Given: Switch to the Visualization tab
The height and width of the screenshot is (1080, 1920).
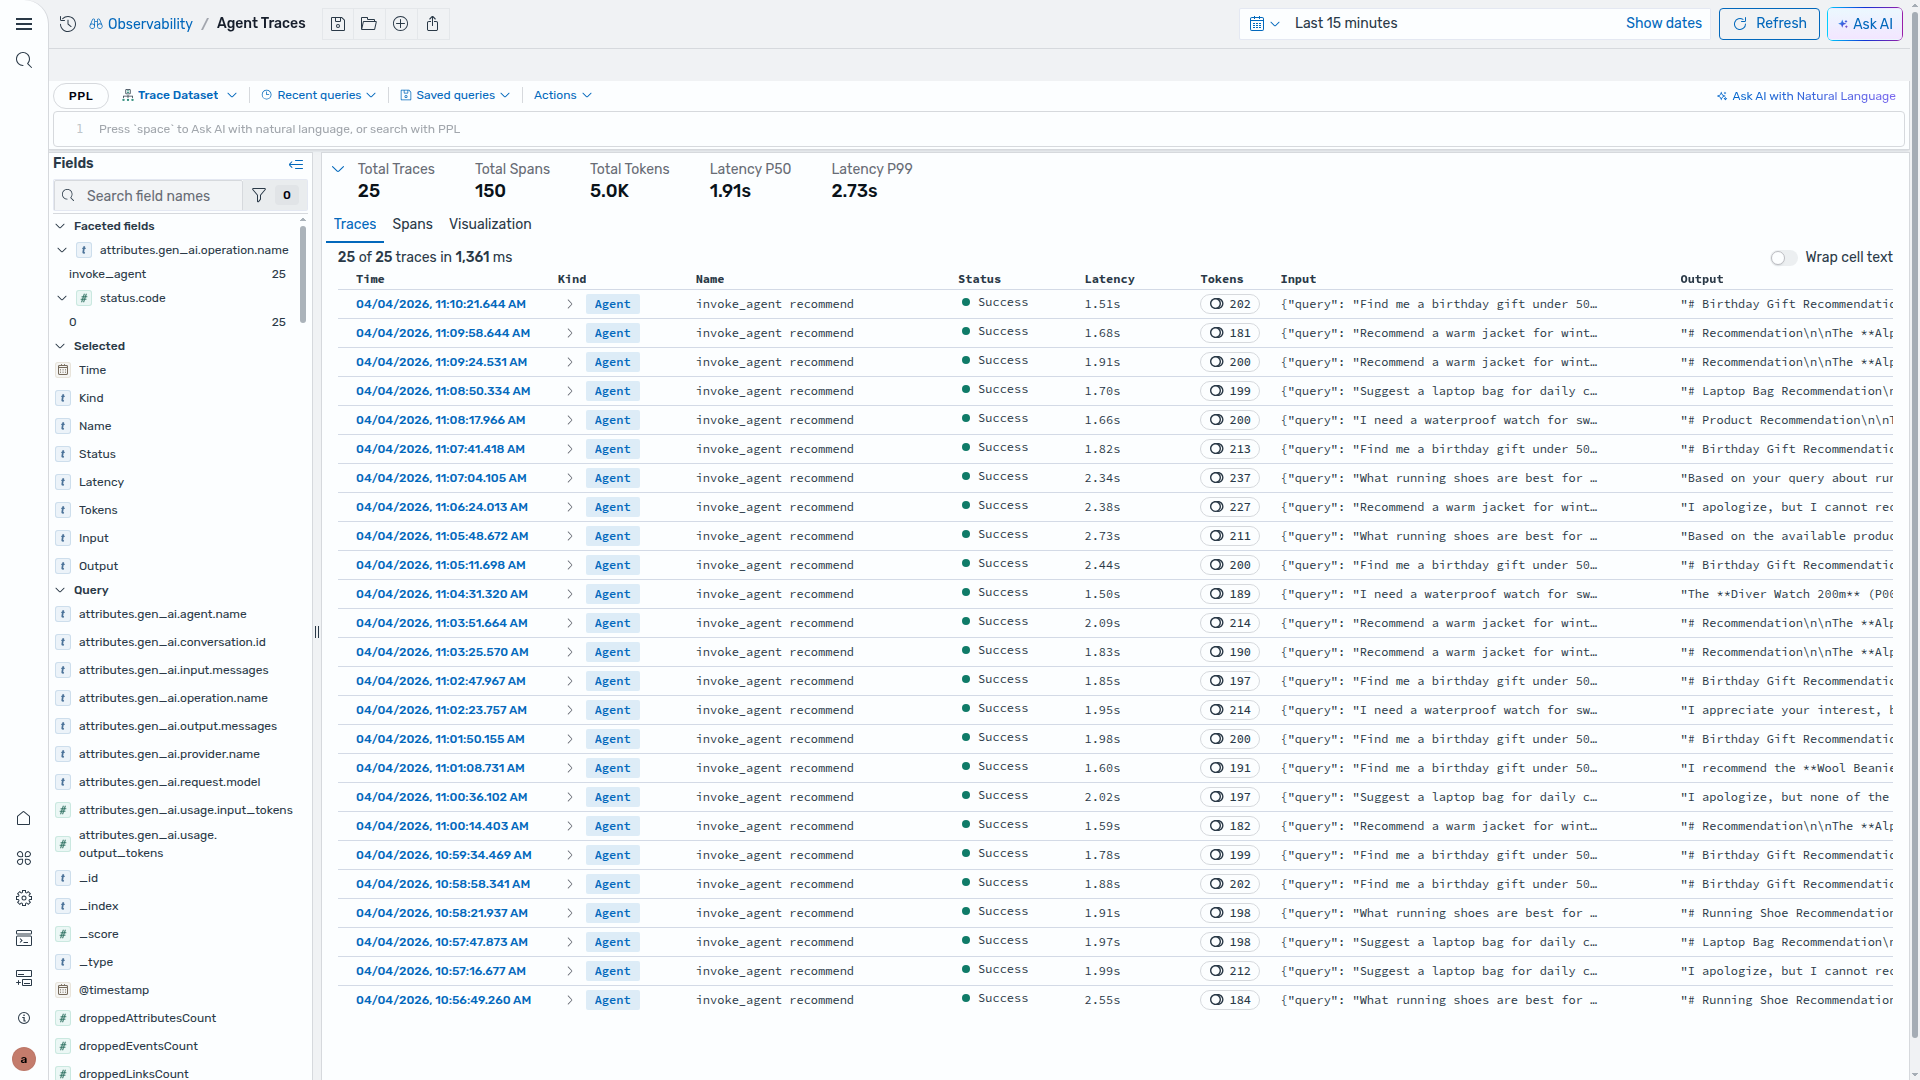Looking at the screenshot, I should pyautogui.click(x=490, y=225).
